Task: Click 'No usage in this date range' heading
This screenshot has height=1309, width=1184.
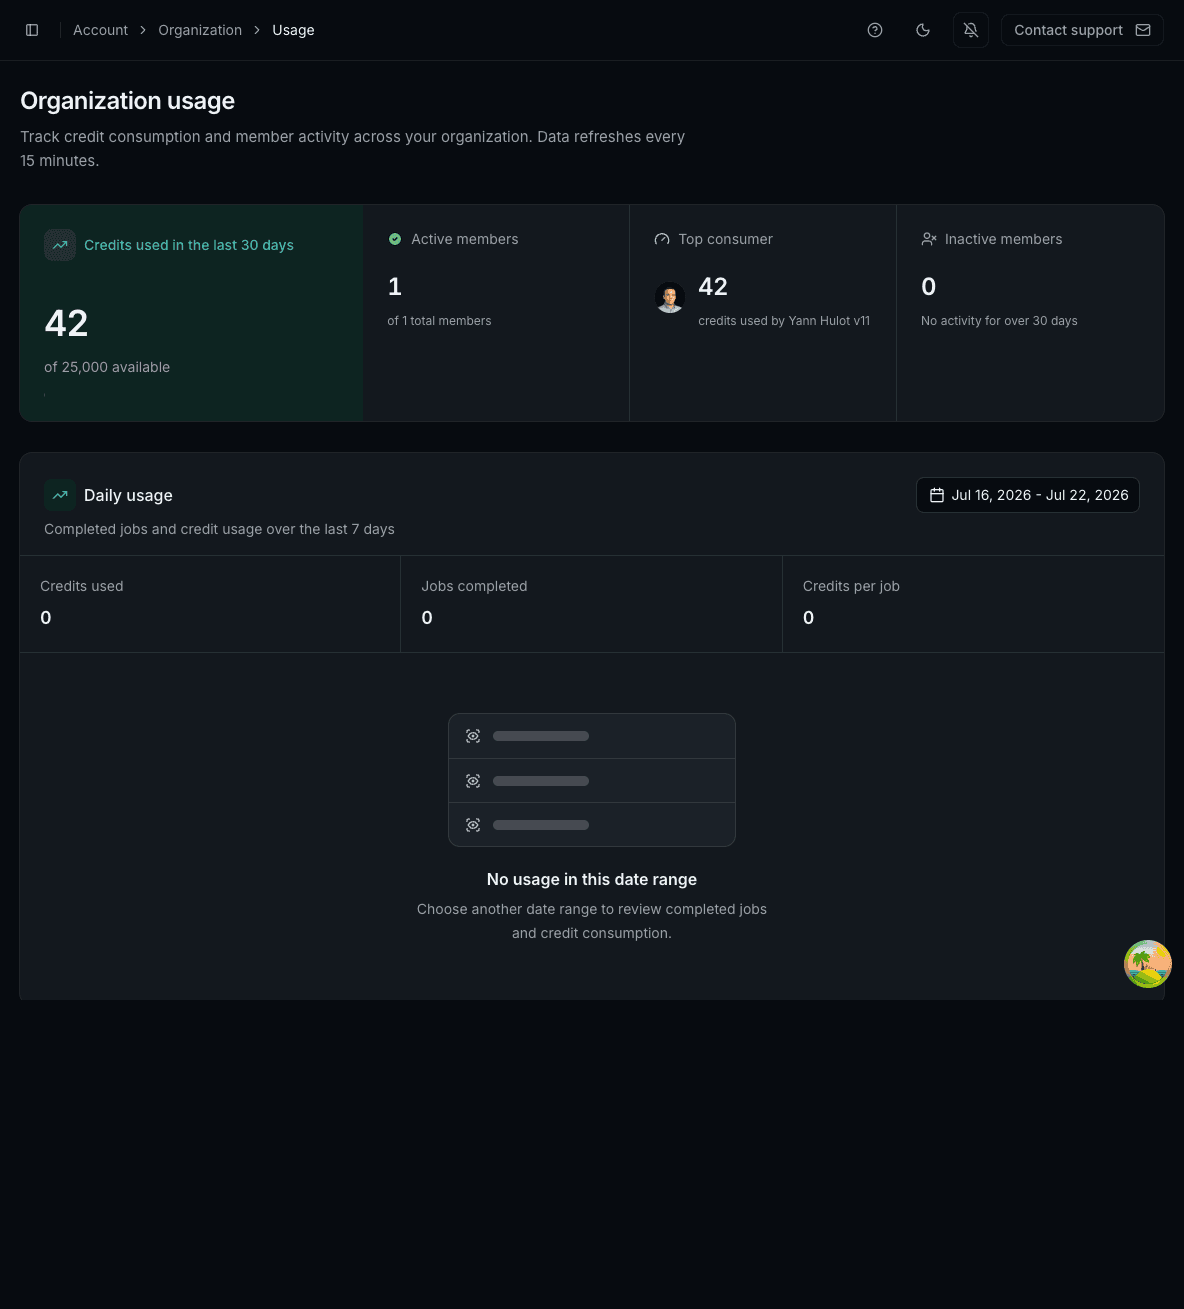Action: [592, 879]
